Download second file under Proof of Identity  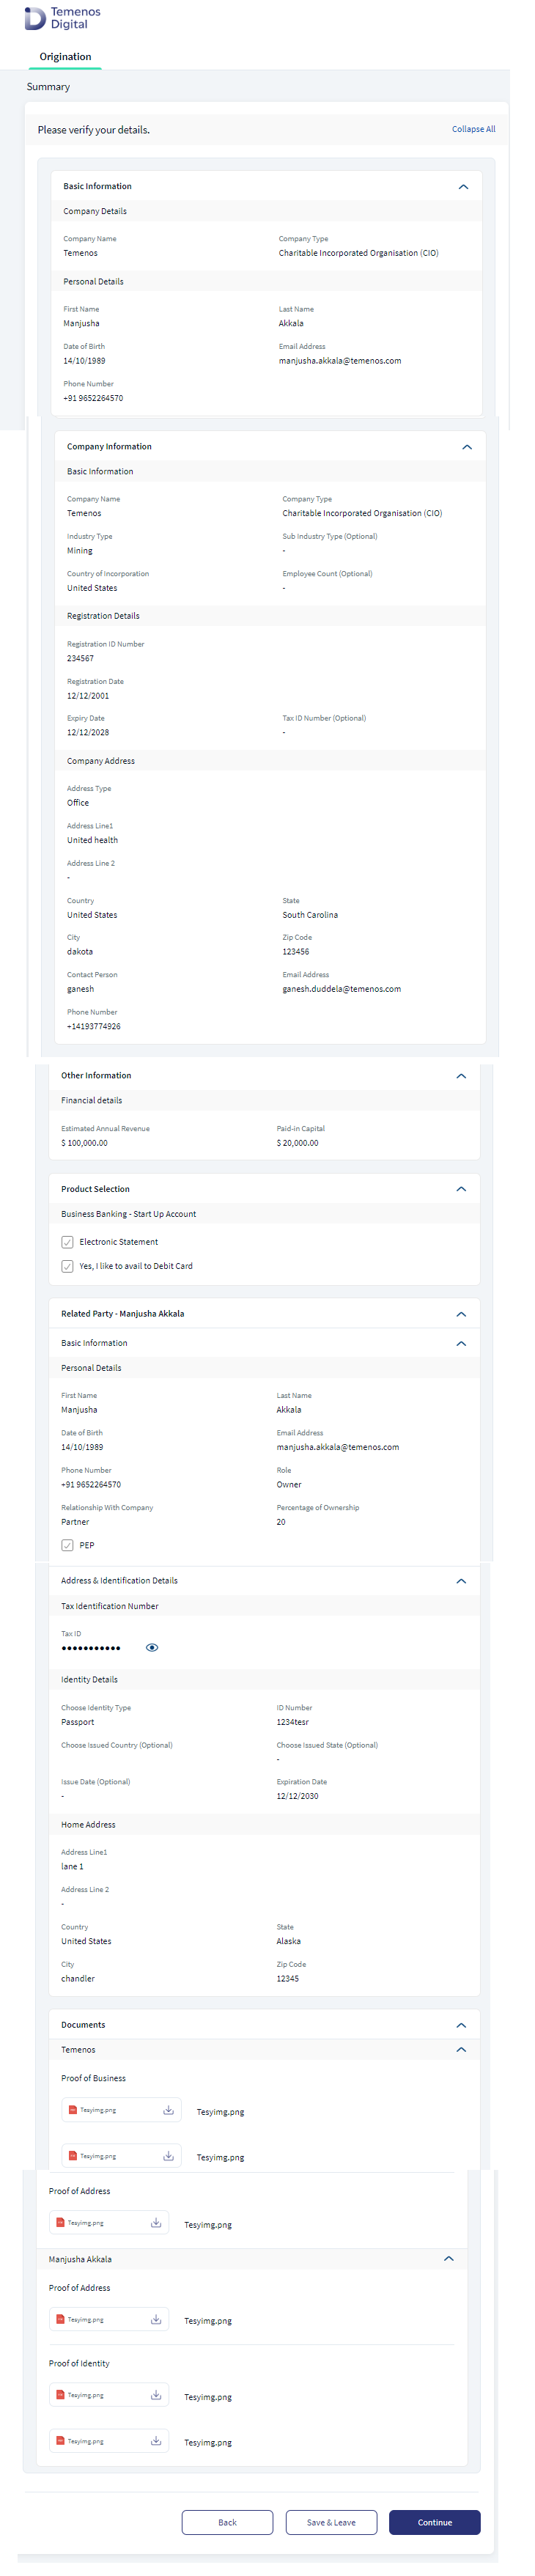point(156,2441)
